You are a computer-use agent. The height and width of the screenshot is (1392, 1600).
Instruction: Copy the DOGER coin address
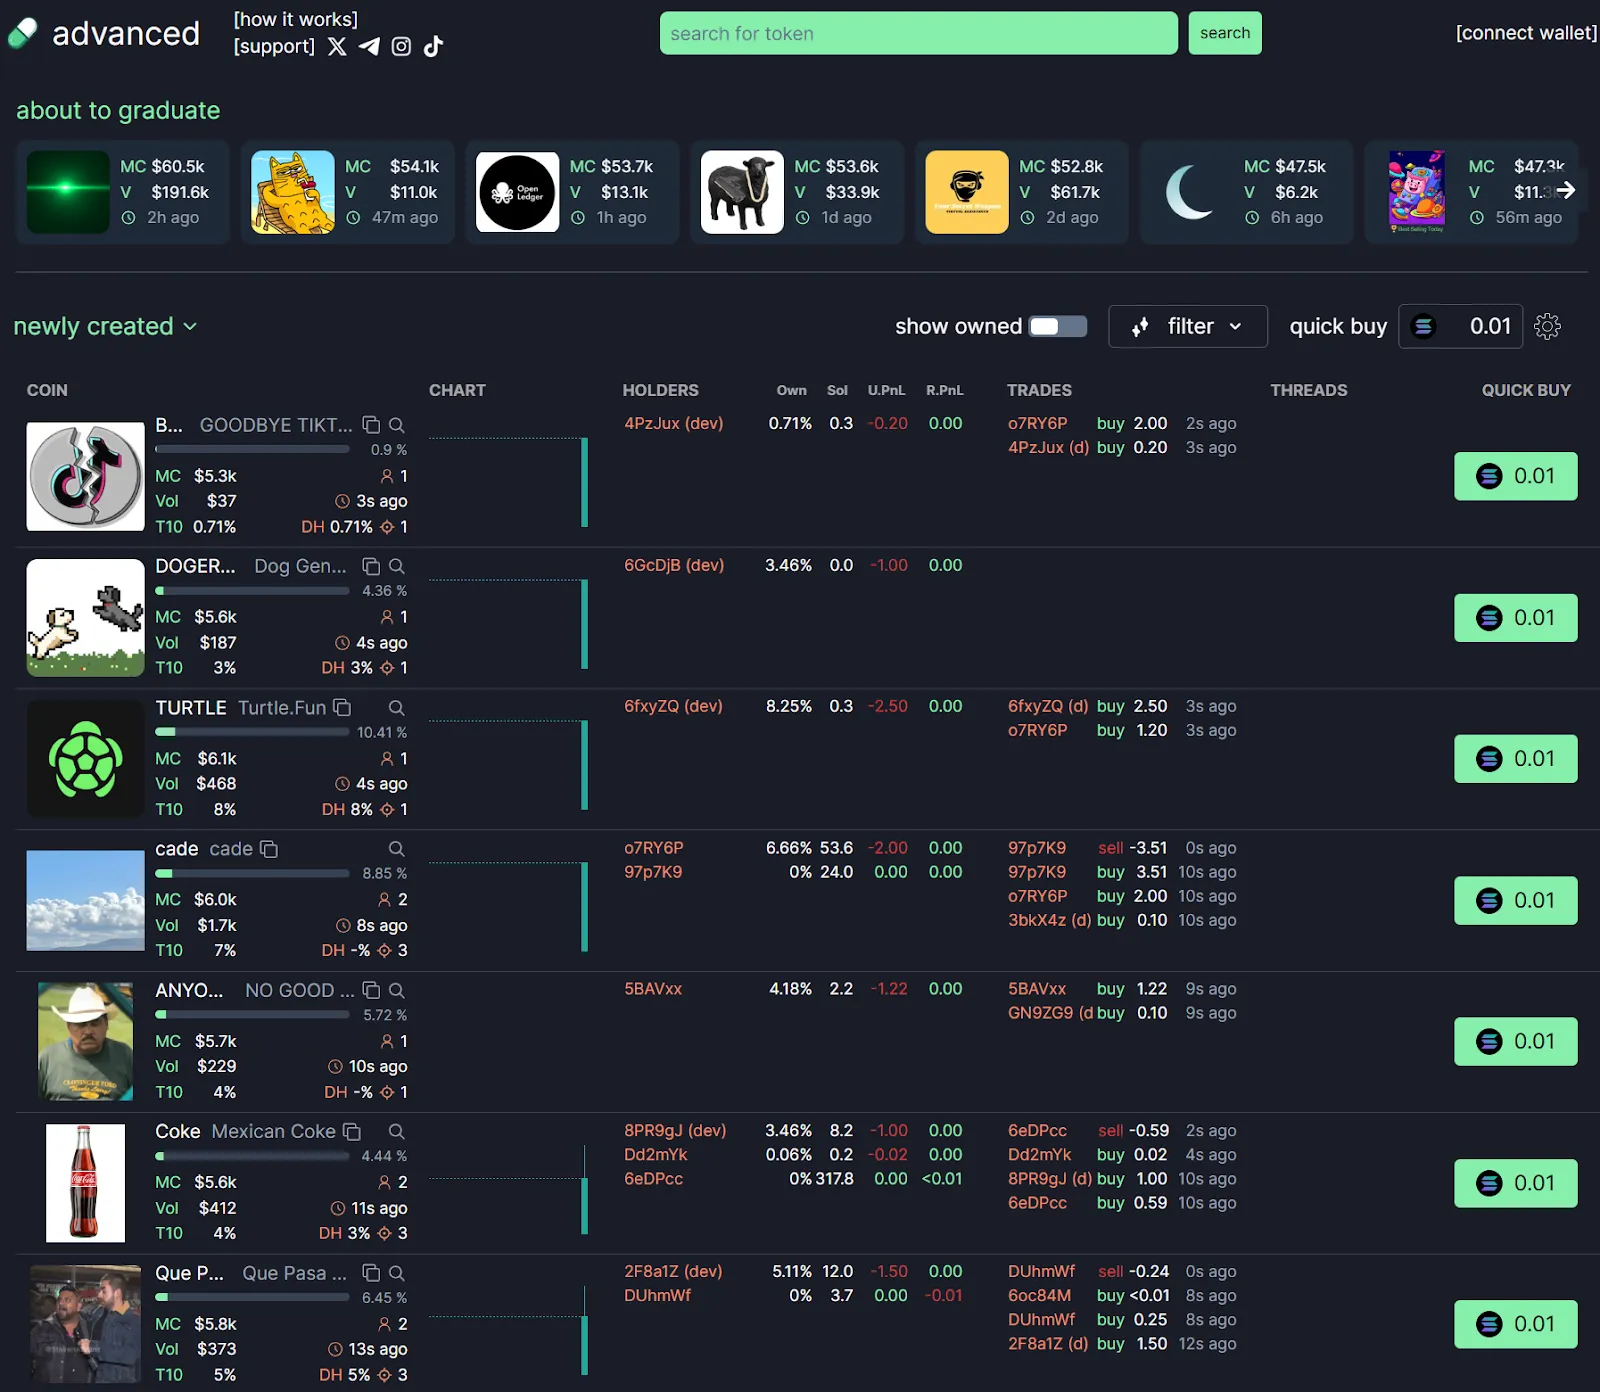pyautogui.click(x=371, y=566)
